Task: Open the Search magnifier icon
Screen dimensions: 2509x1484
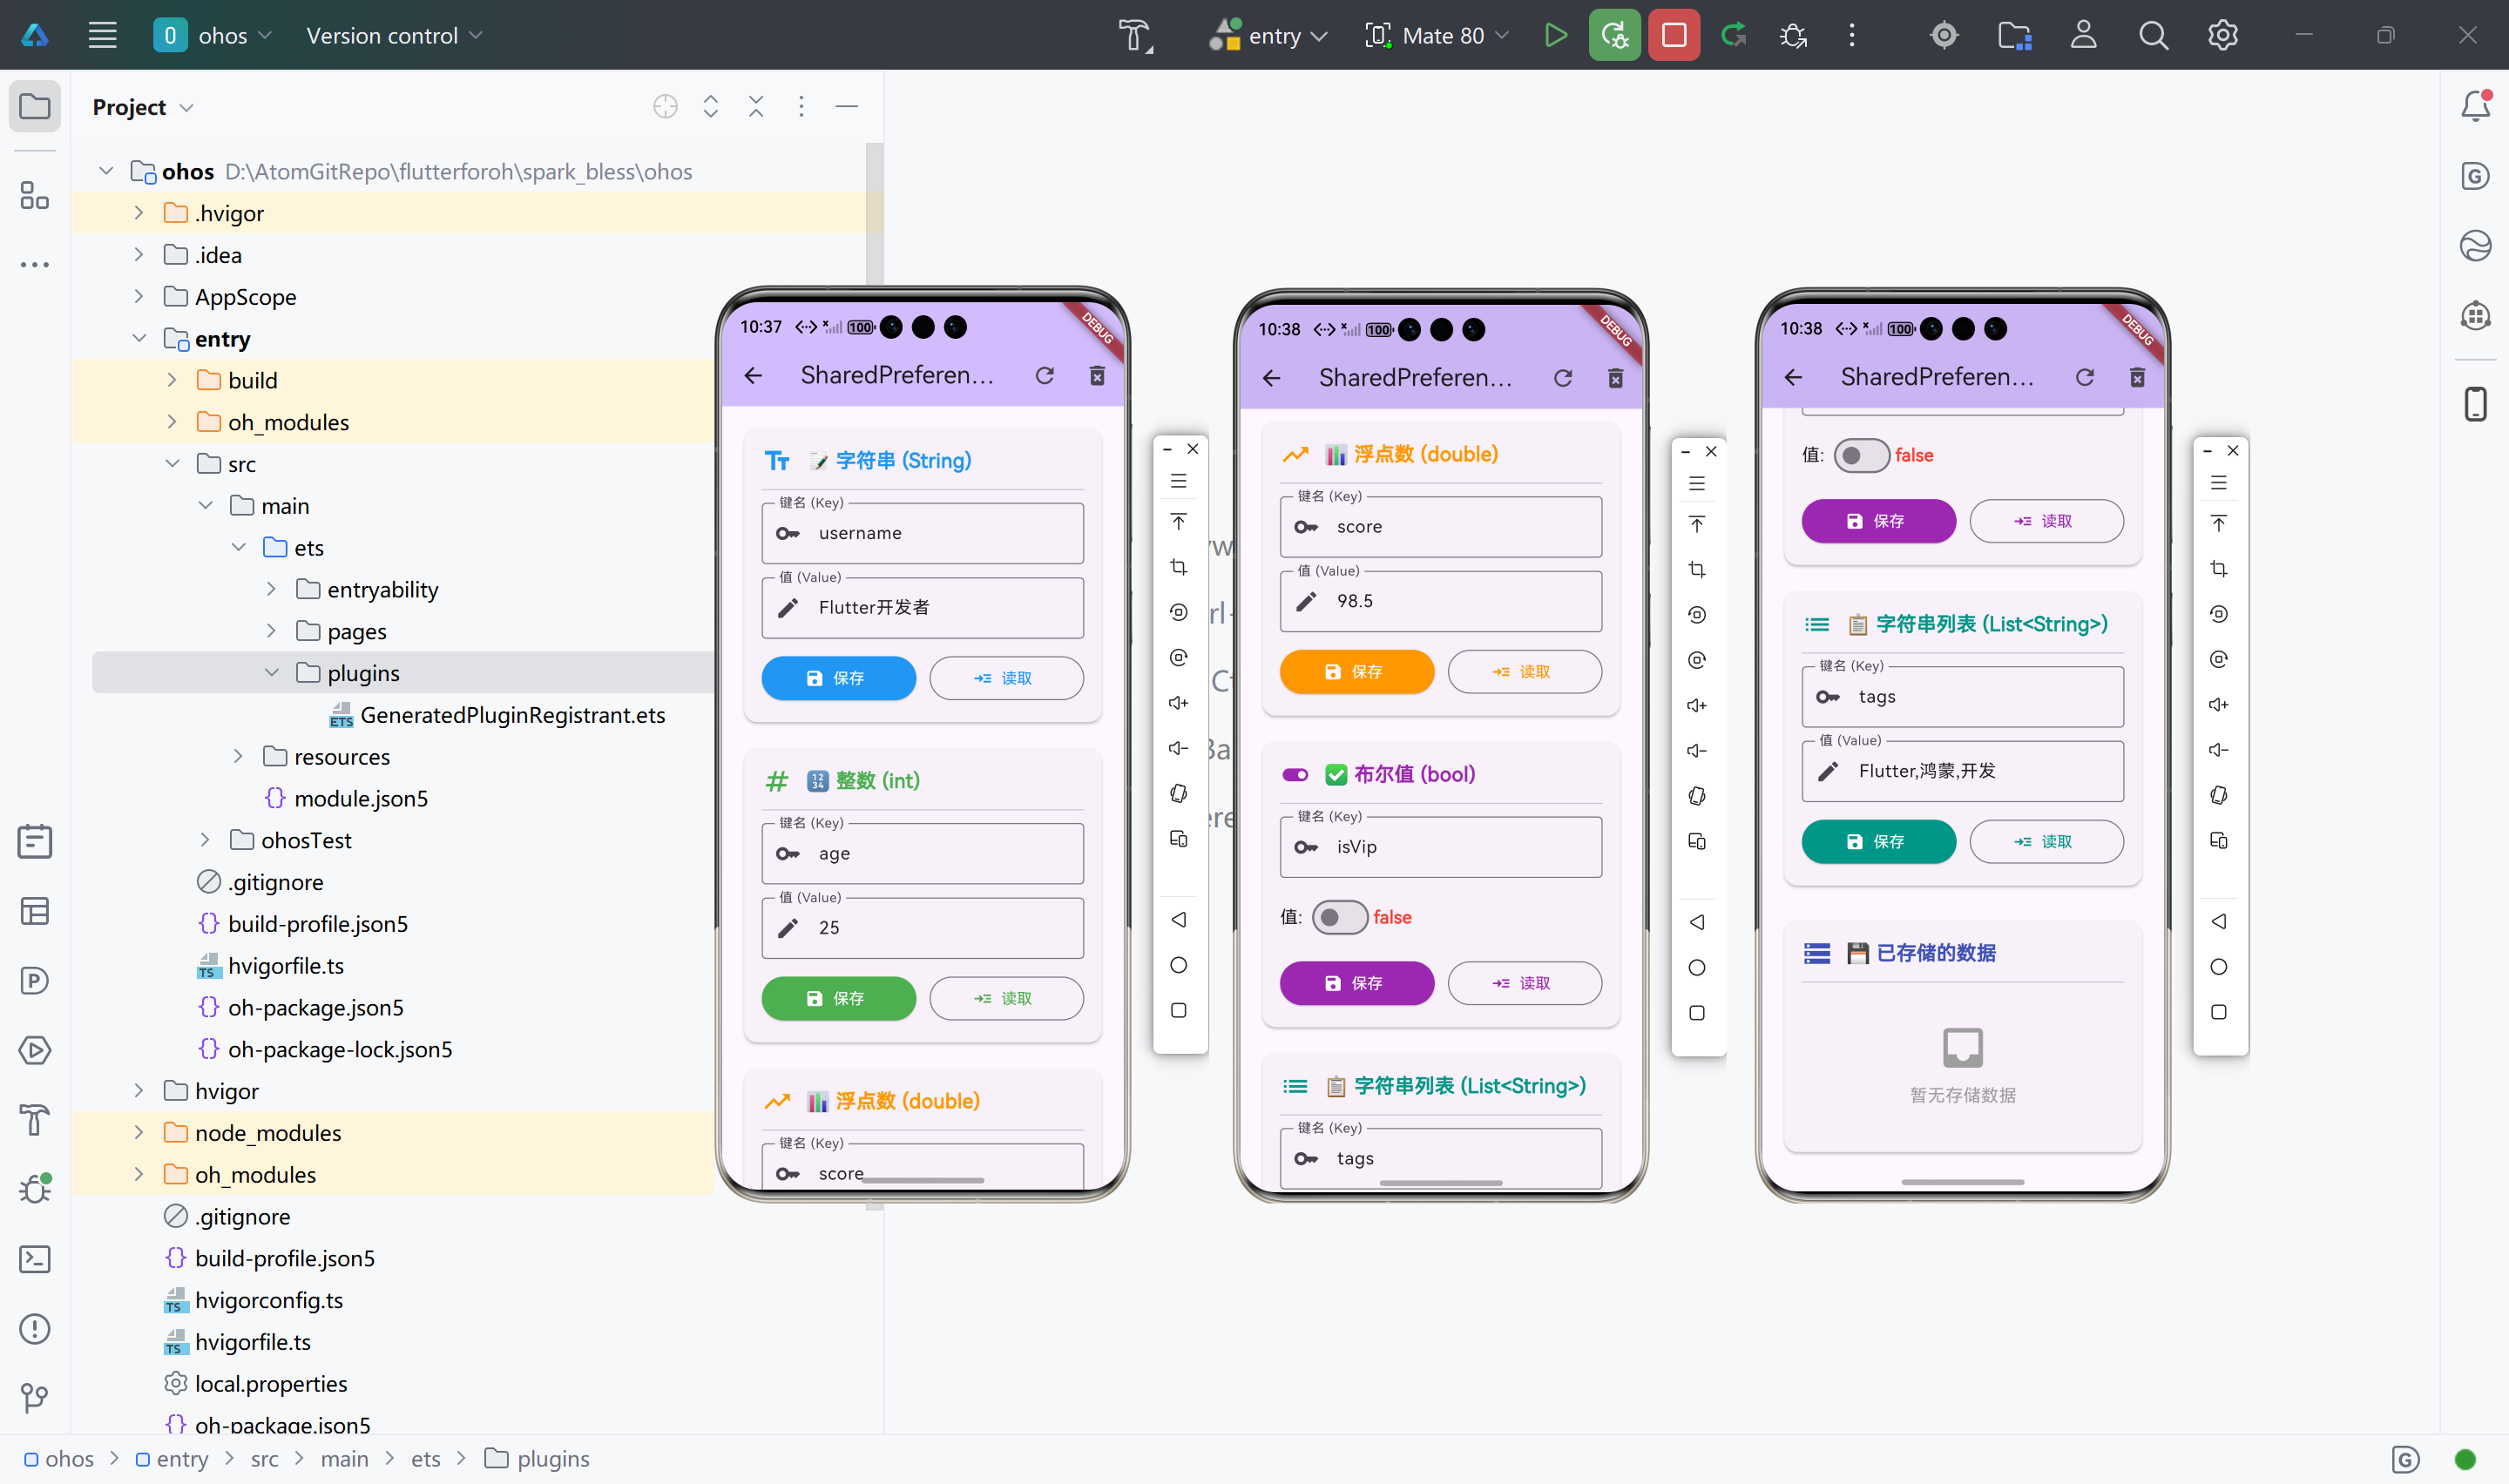Action: [2153, 36]
